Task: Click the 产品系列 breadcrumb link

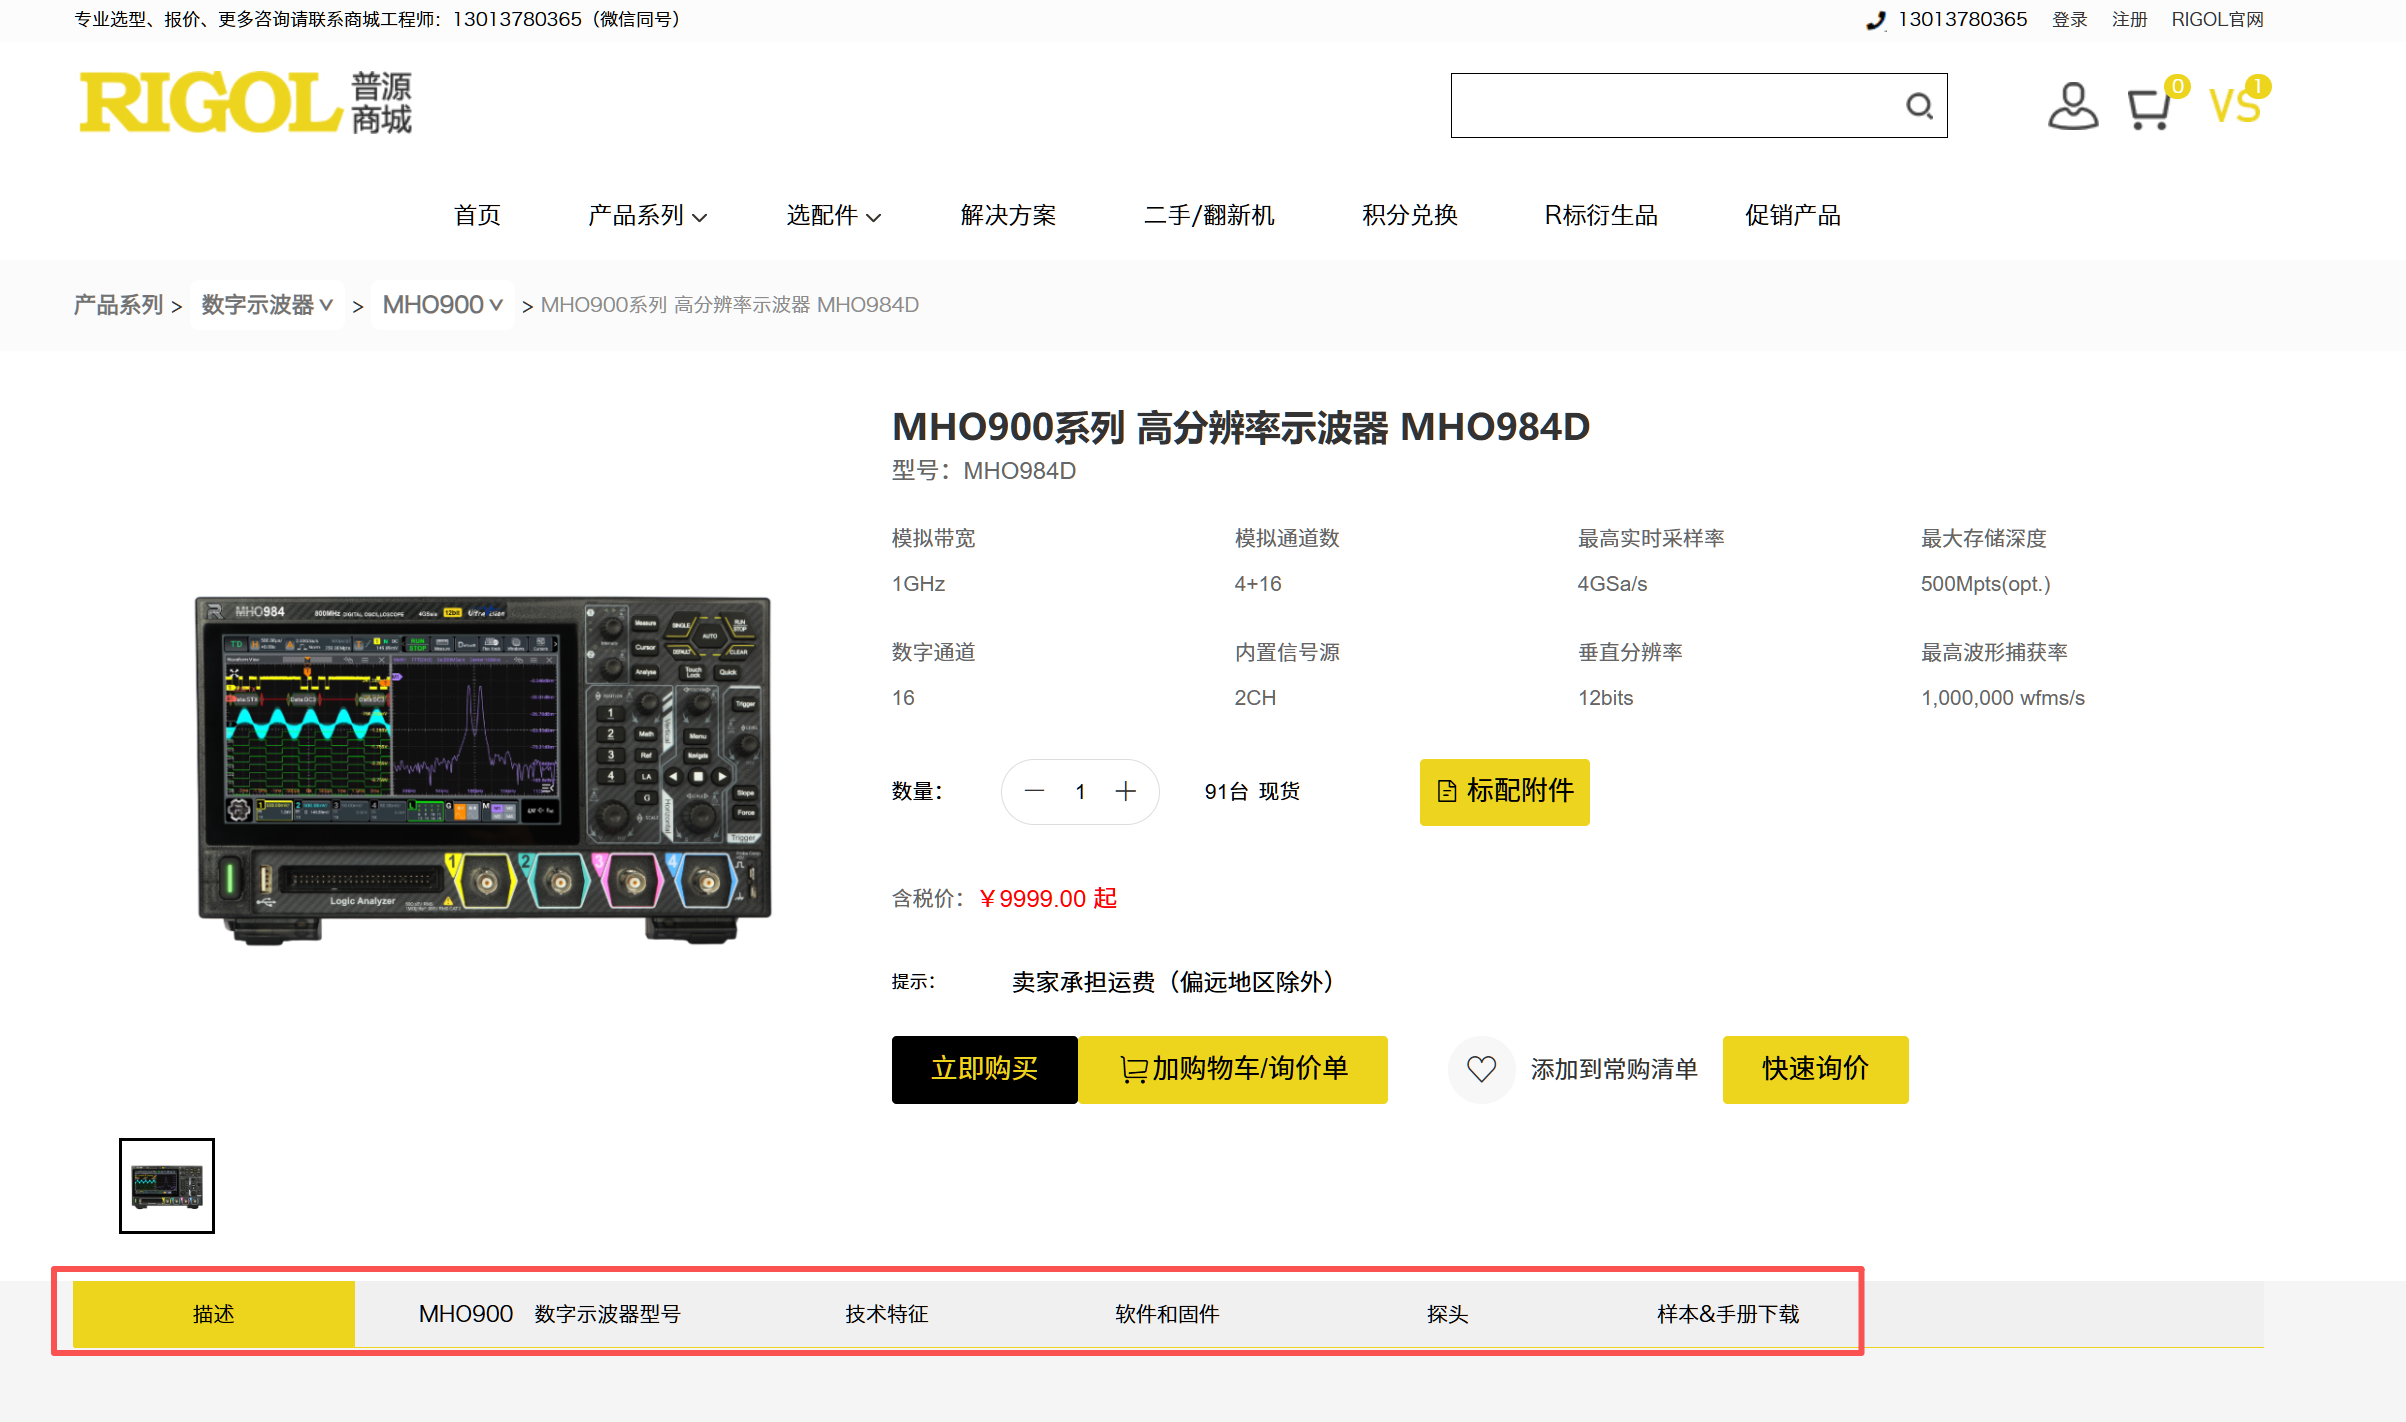Action: click(x=118, y=305)
